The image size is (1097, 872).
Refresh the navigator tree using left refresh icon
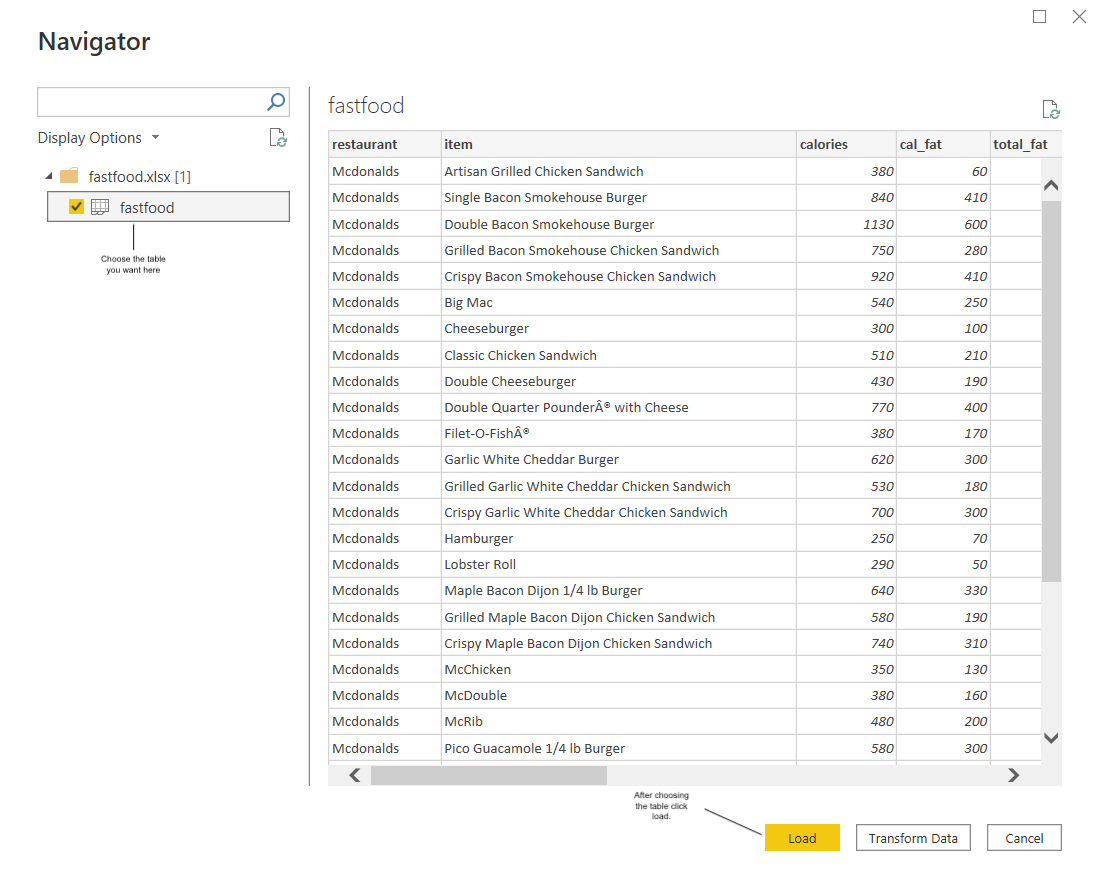(x=278, y=137)
